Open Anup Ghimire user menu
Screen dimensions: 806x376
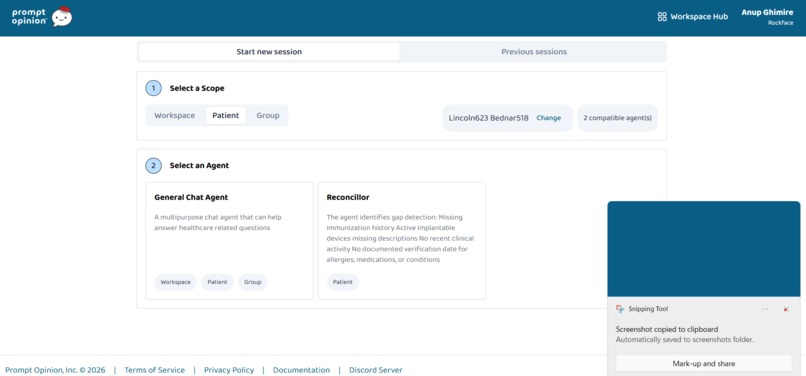click(x=767, y=17)
